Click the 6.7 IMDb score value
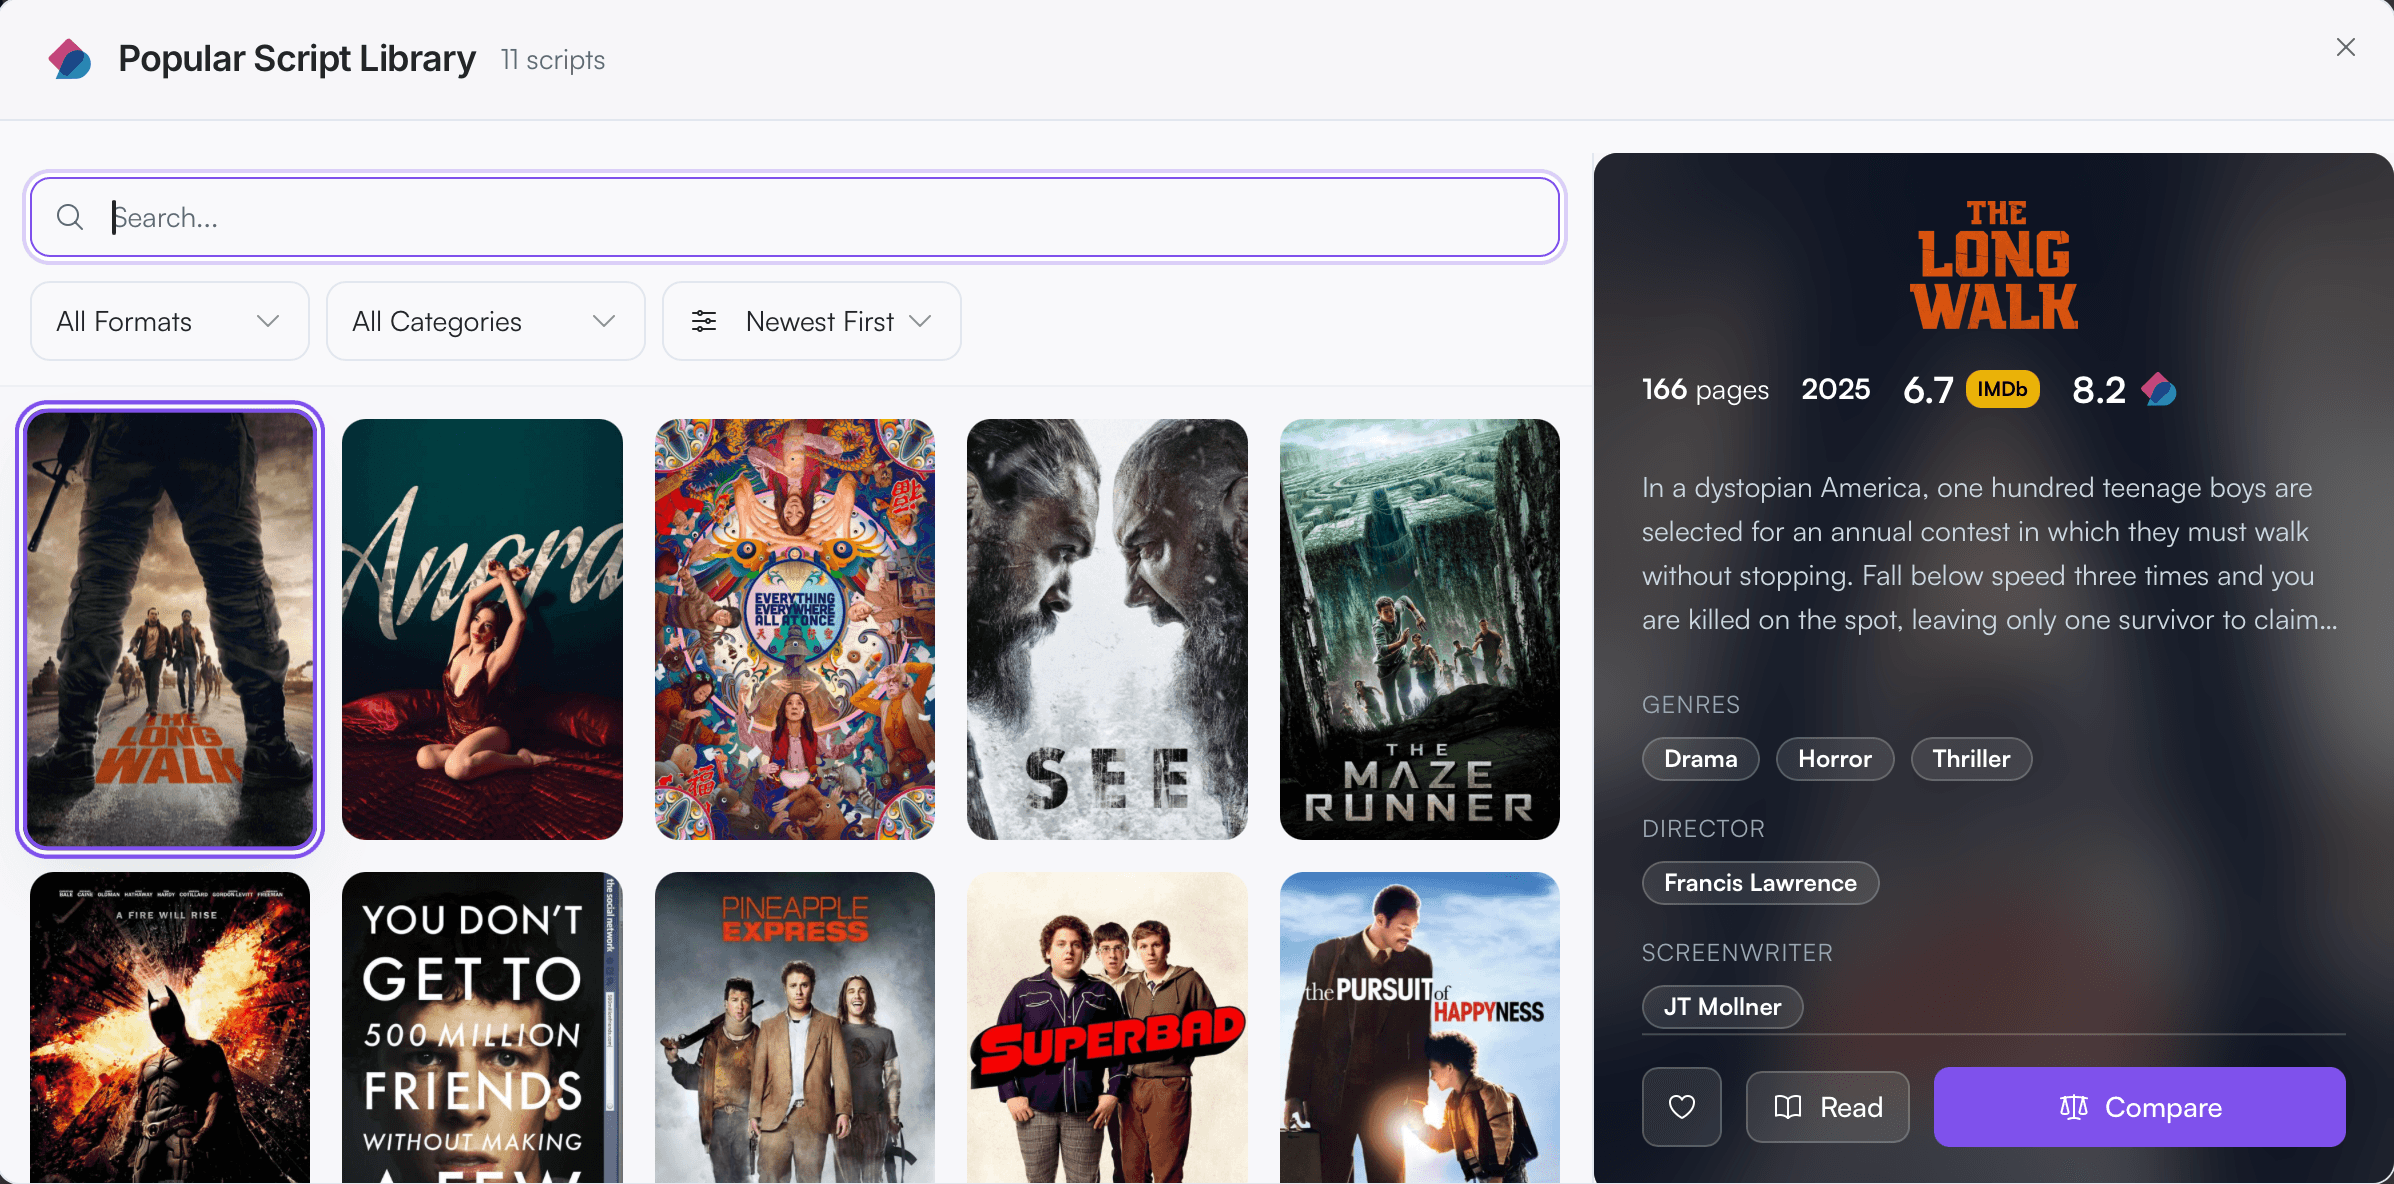Image resolution: width=2394 pixels, height=1184 pixels. (1928, 390)
